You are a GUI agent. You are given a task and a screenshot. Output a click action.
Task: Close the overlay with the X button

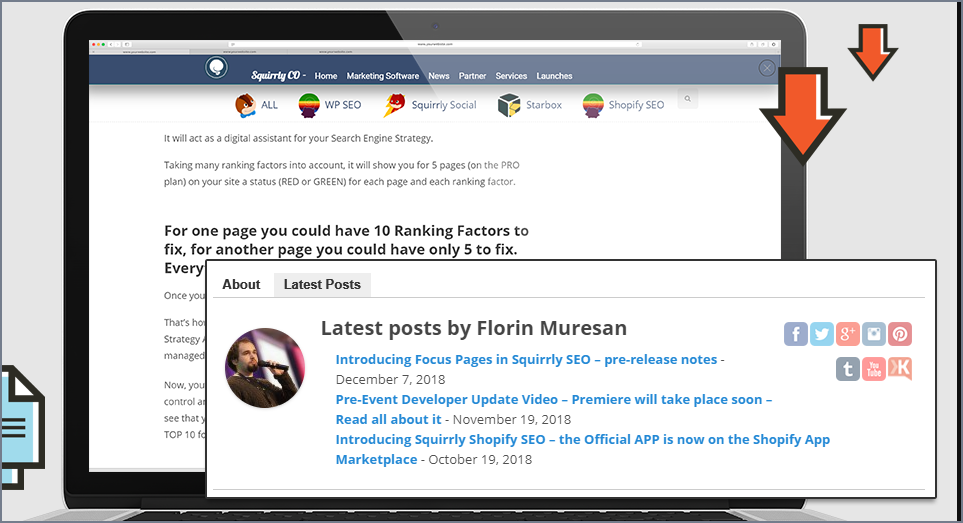(766, 68)
